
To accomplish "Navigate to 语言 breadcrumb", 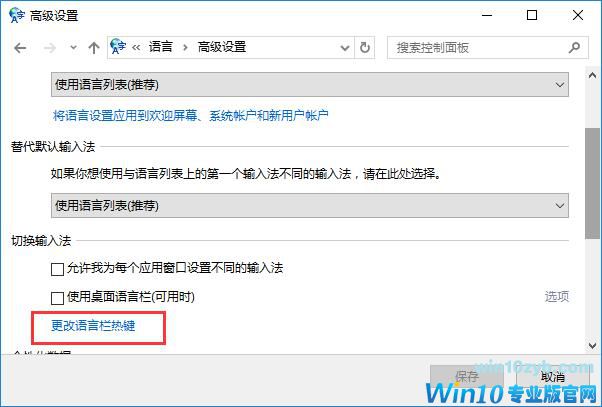I will [160, 47].
